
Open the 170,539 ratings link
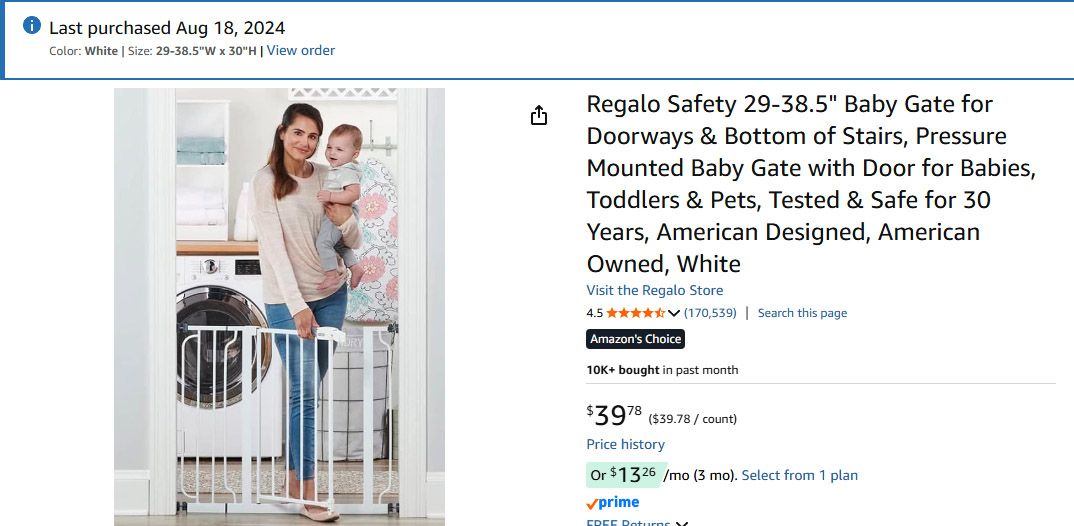click(x=710, y=313)
